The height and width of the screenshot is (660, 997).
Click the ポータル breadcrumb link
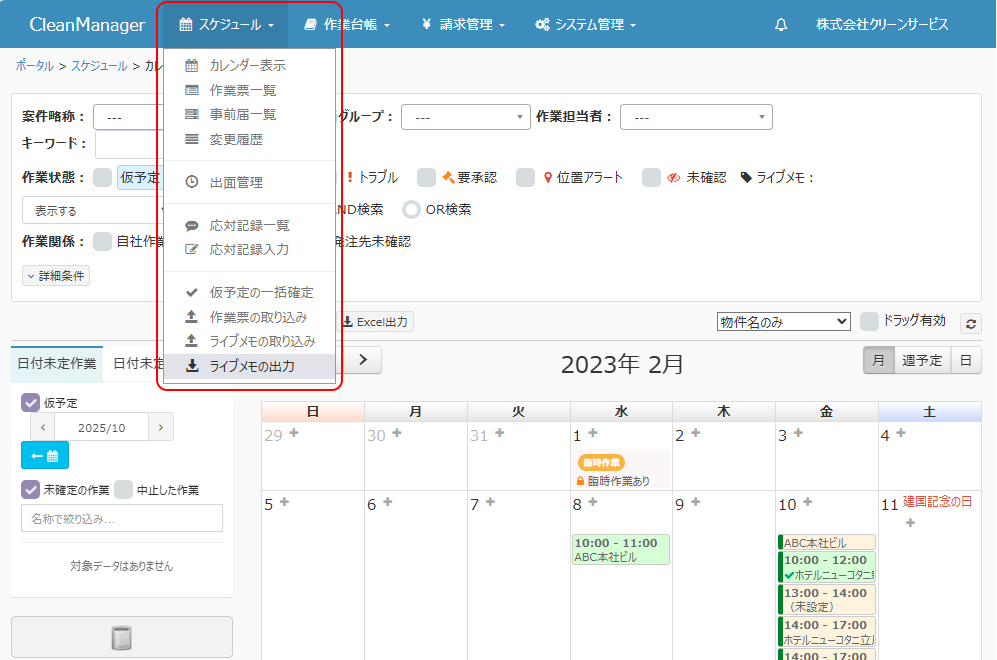pyautogui.click(x=35, y=65)
